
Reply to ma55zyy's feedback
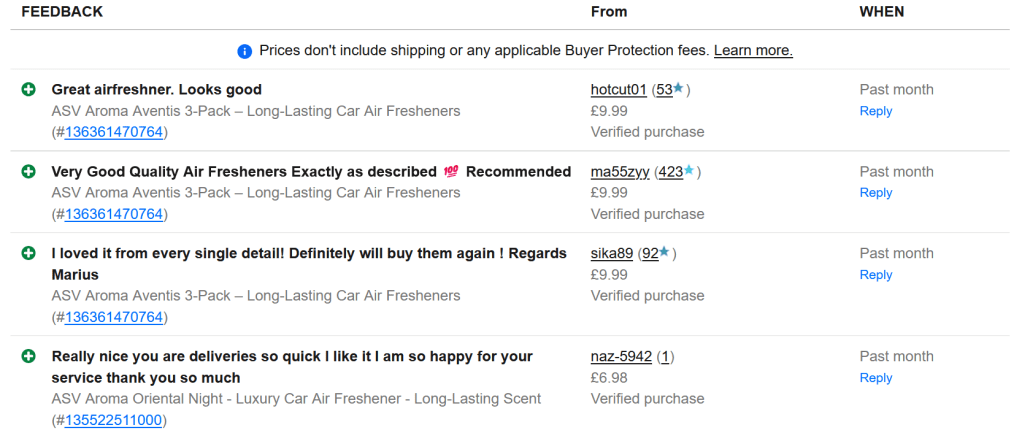click(875, 193)
